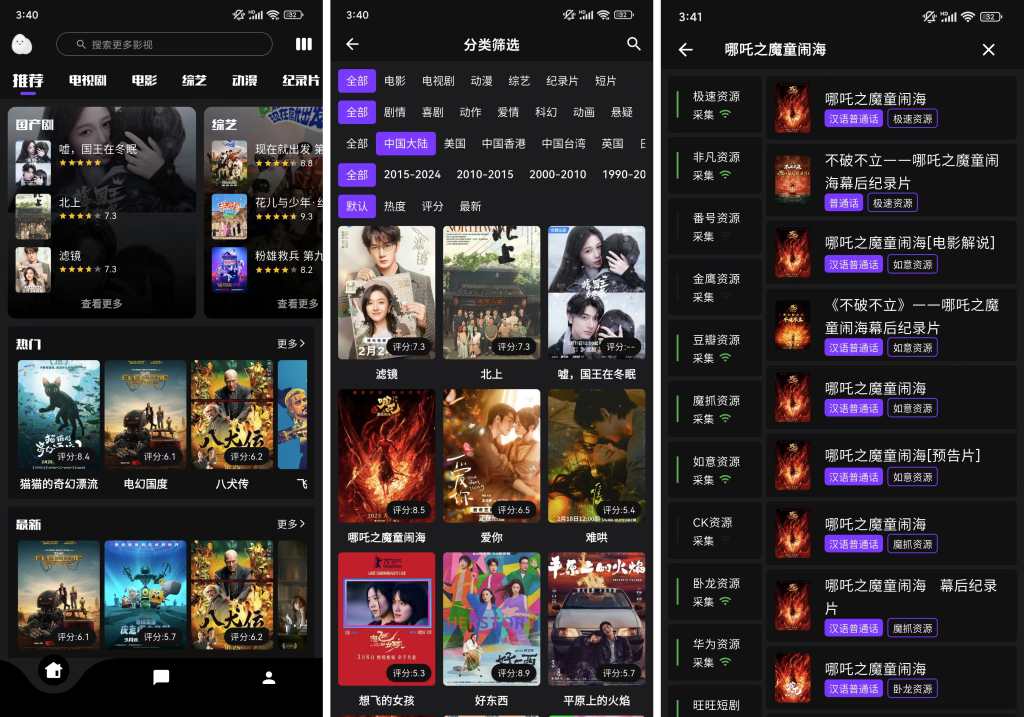Switch to the 电视剧 top tab

(88, 80)
